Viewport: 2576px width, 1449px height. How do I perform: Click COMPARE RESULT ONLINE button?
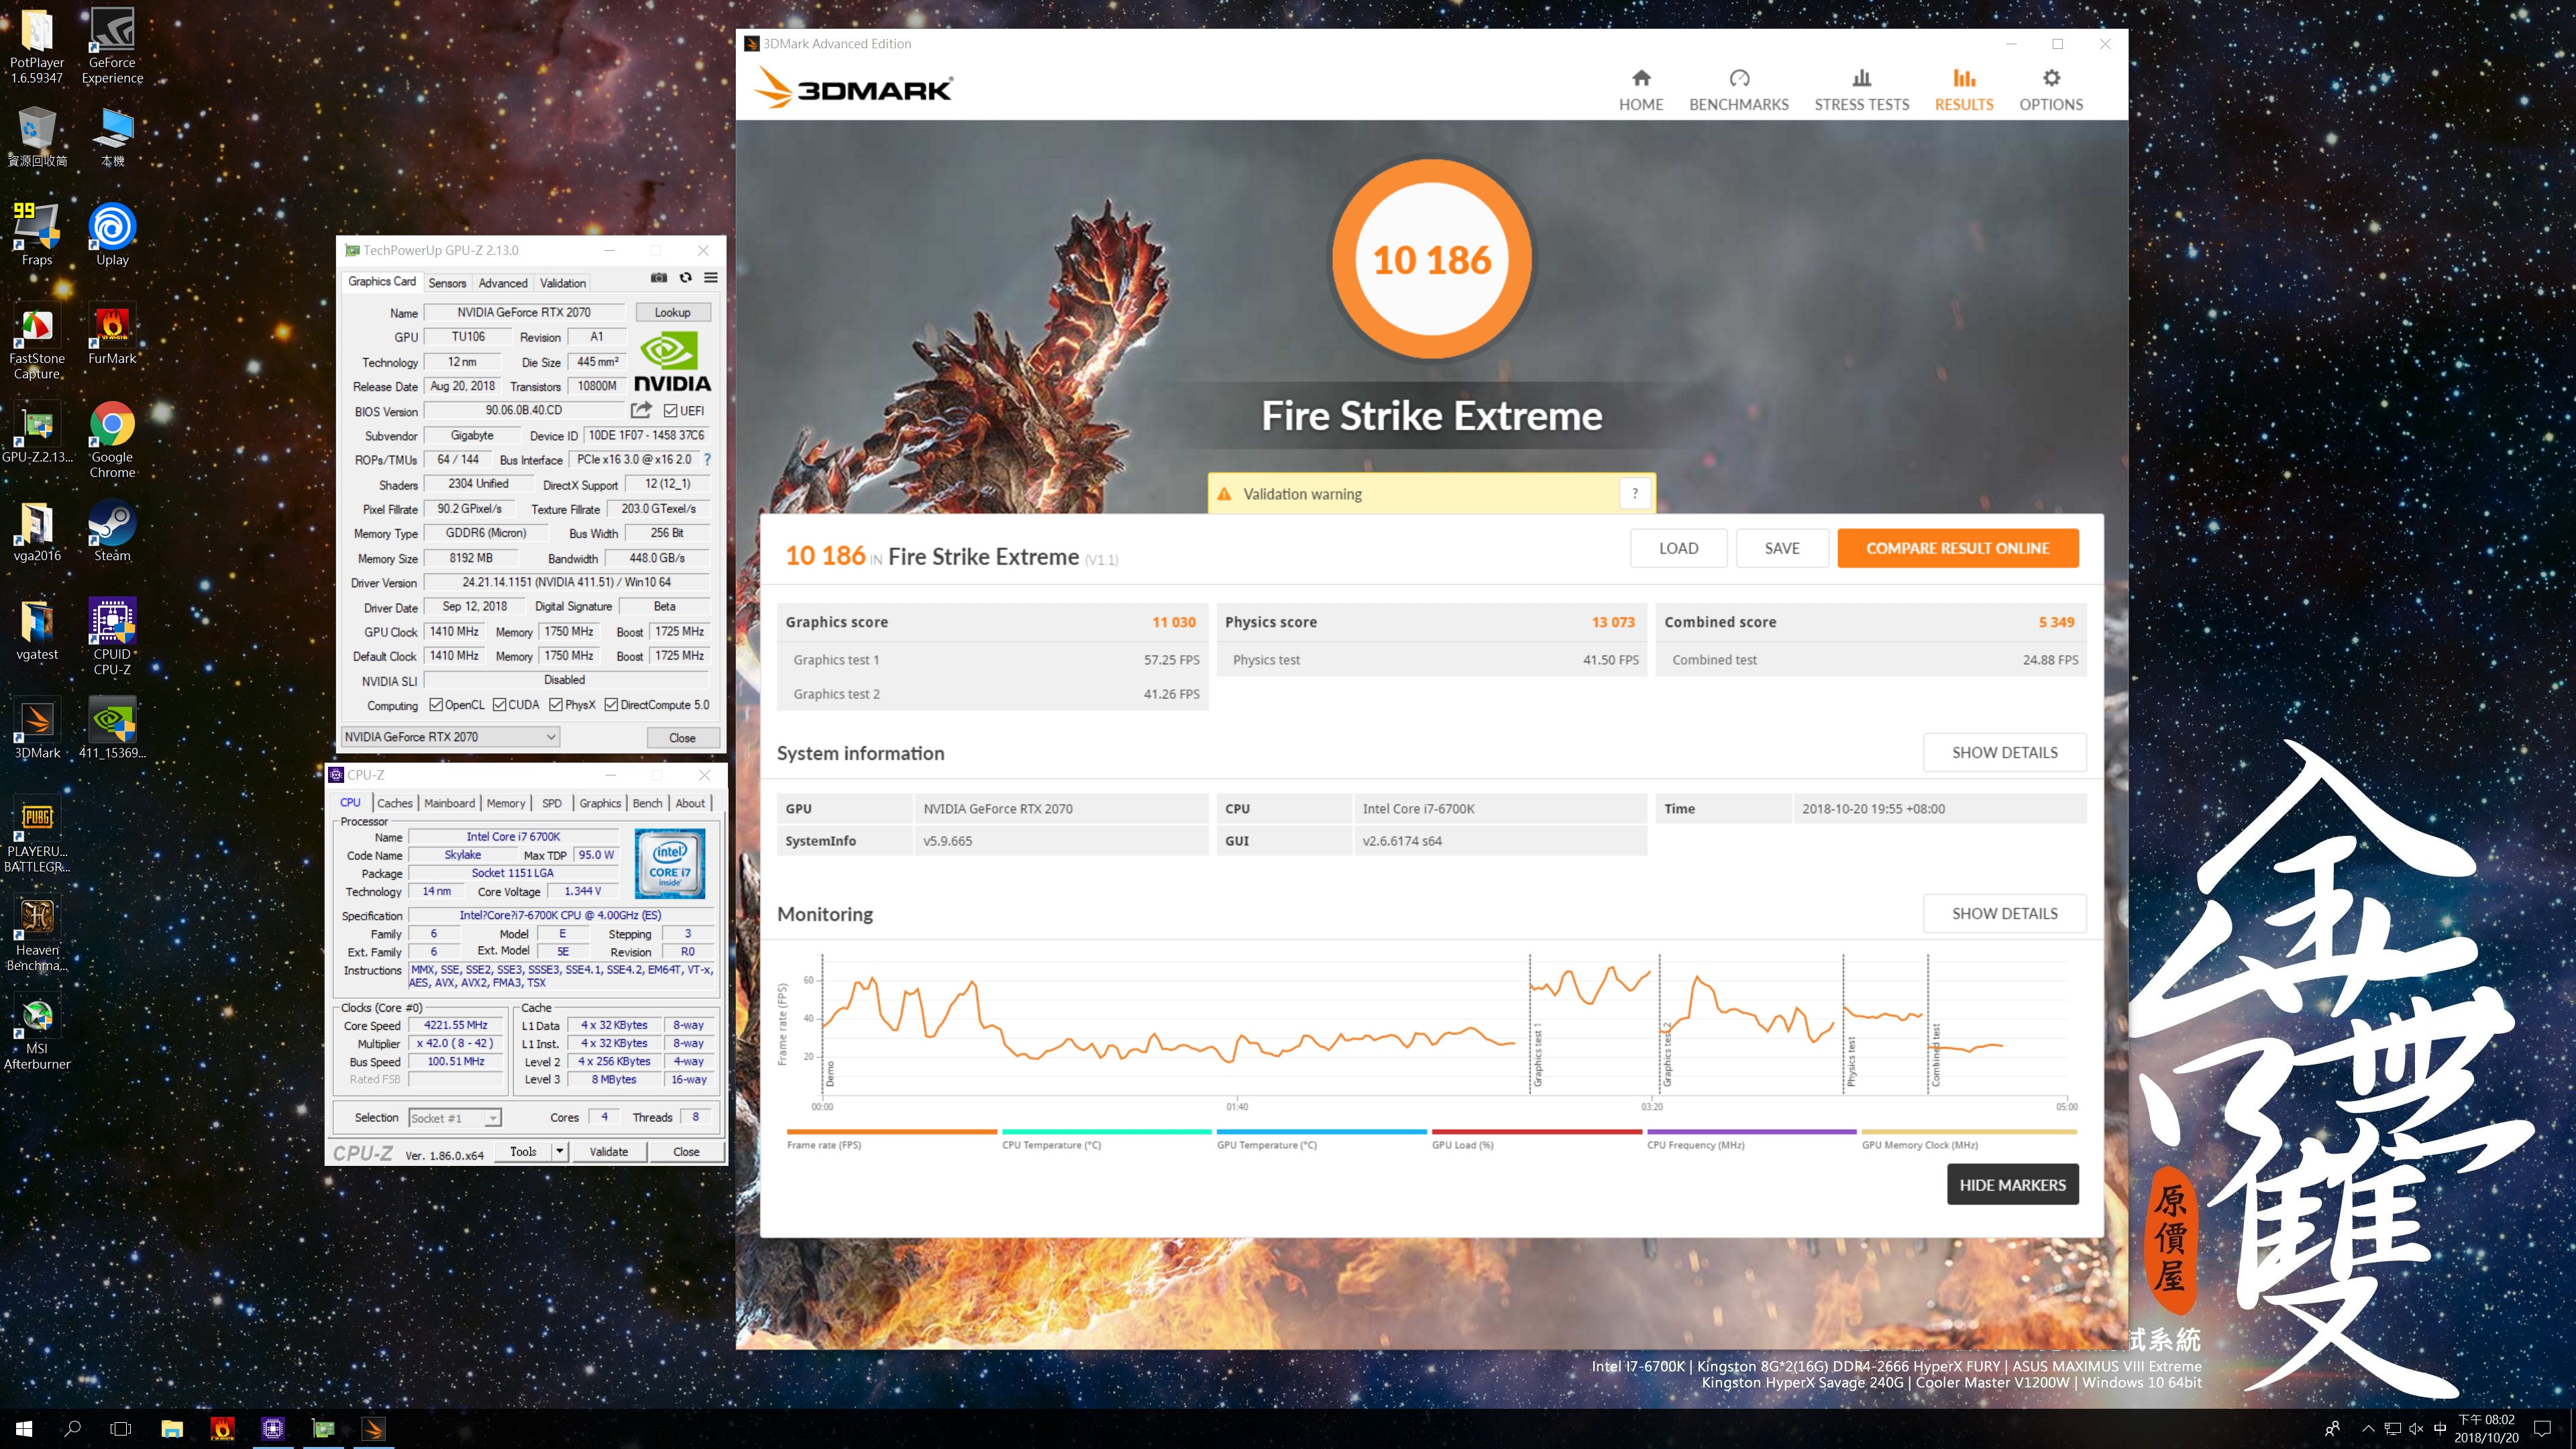[1957, 548]
